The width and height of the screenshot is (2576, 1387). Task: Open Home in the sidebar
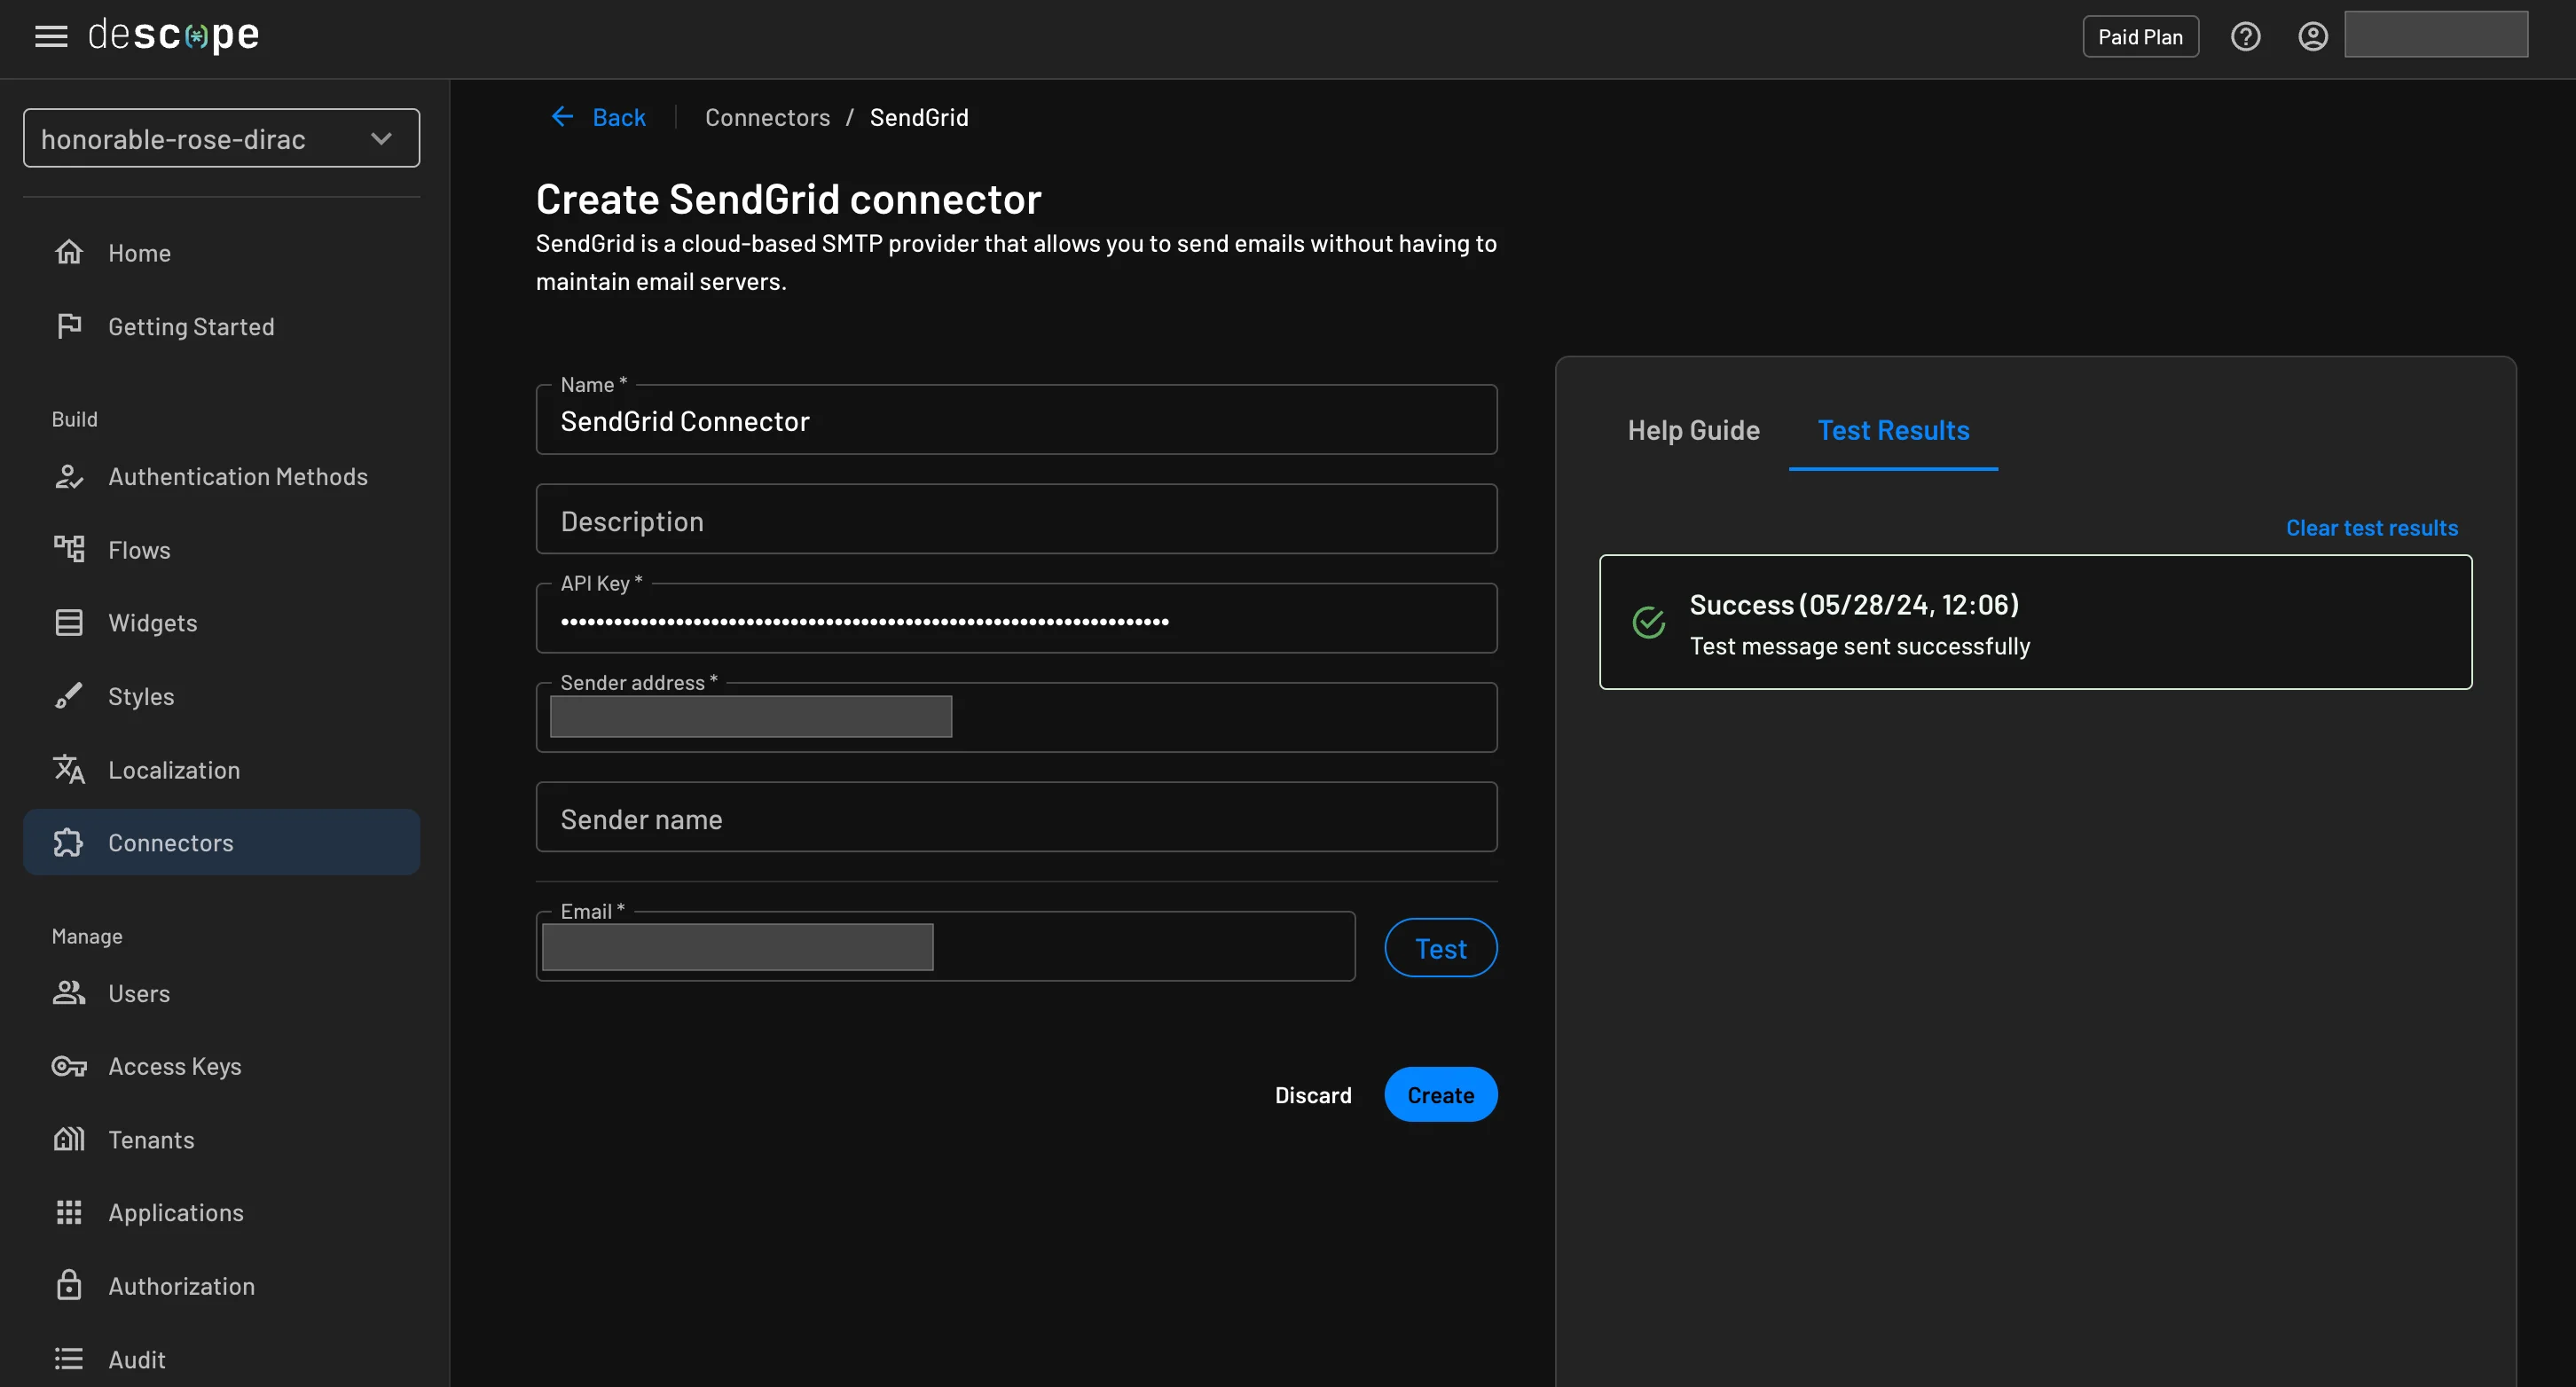(x=221, y=253)
